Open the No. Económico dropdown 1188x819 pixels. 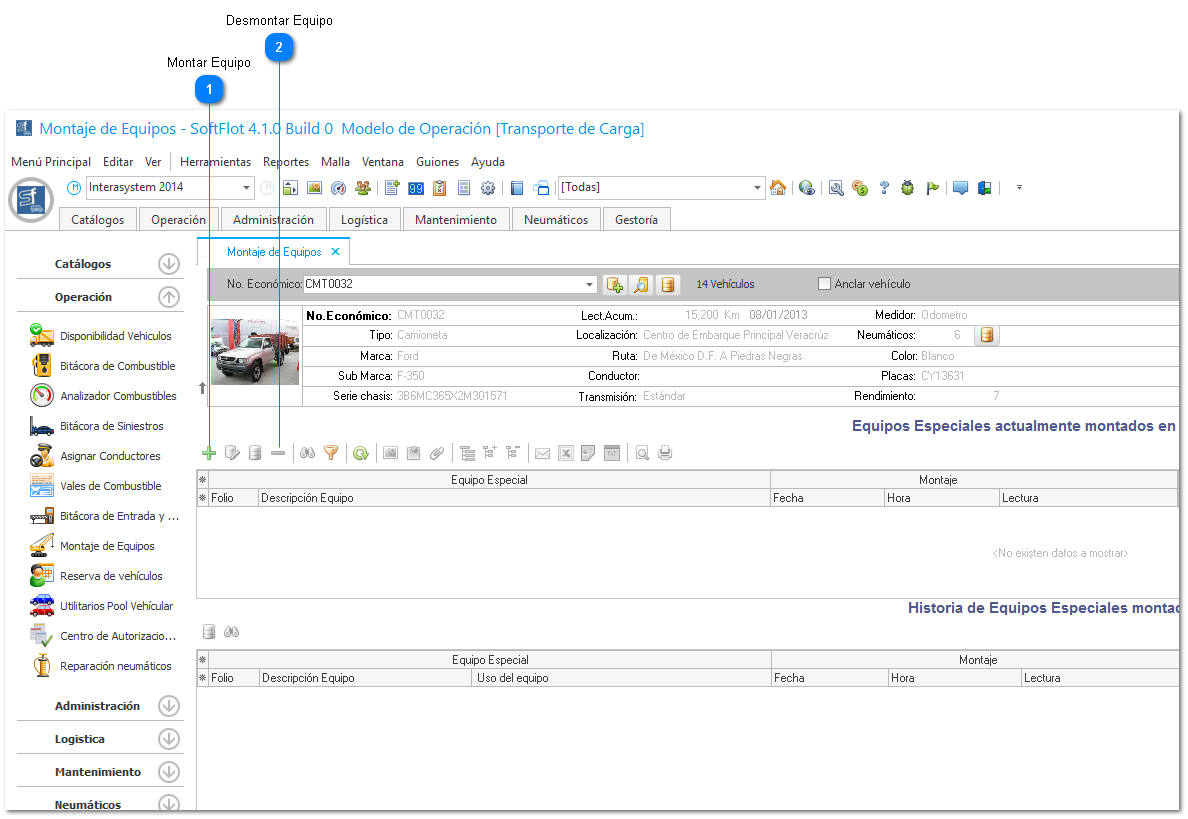coord(589,285)
